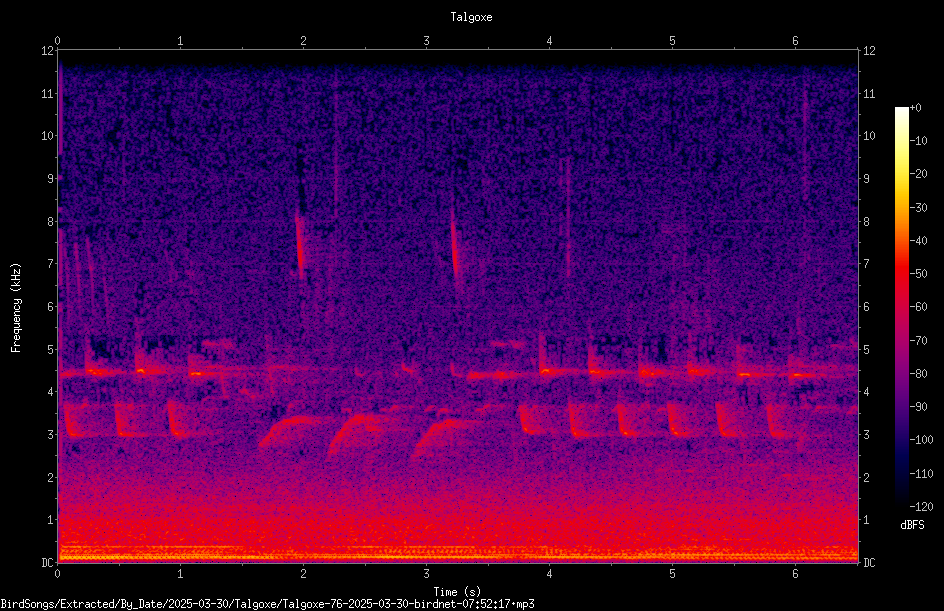Image resolution: width=944 pixels, height=611 pixels.
Task: Click the '5' tick on the top time axis
Action: 672,41
